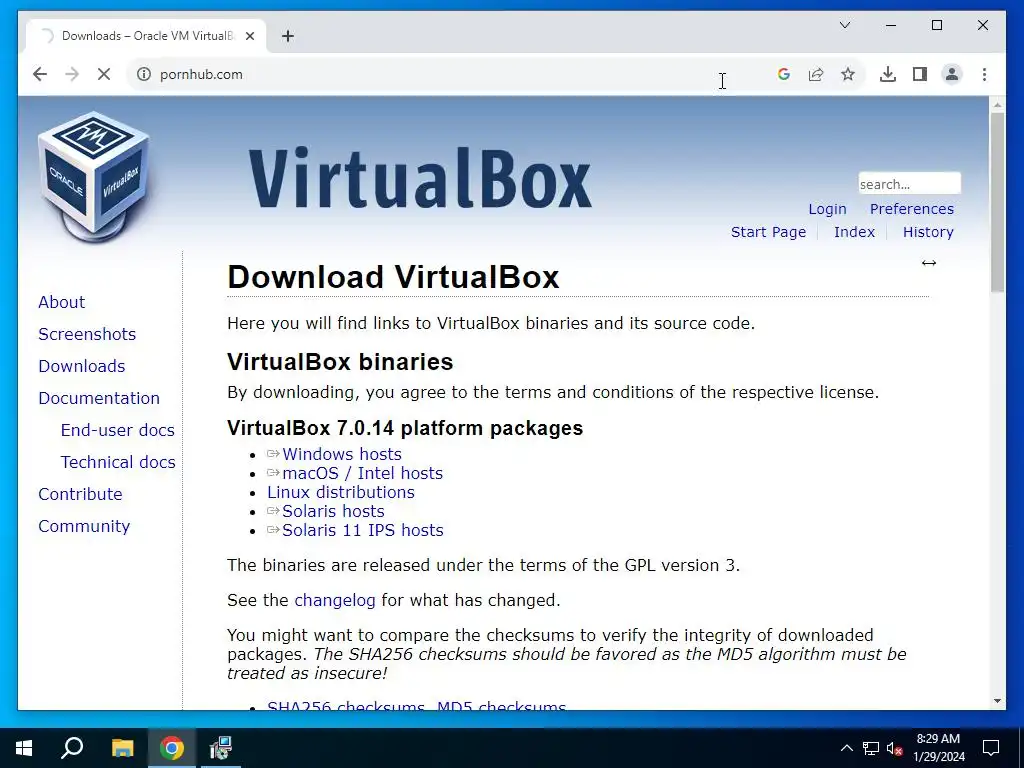Click scrollbar down arrow

[997, 701]
